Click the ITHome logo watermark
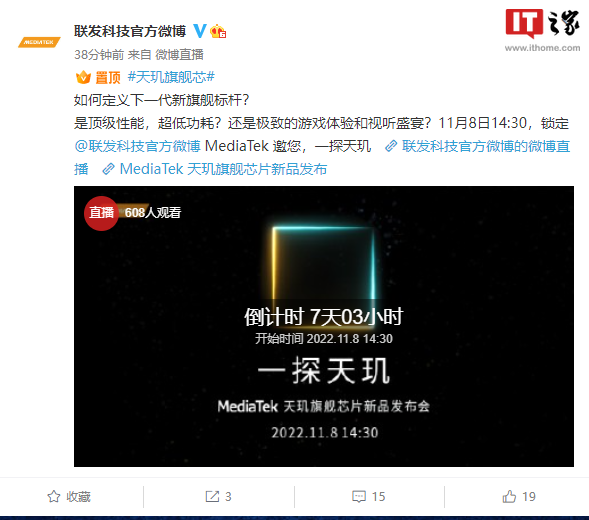589x520 pixels. (x=542, y=30)
